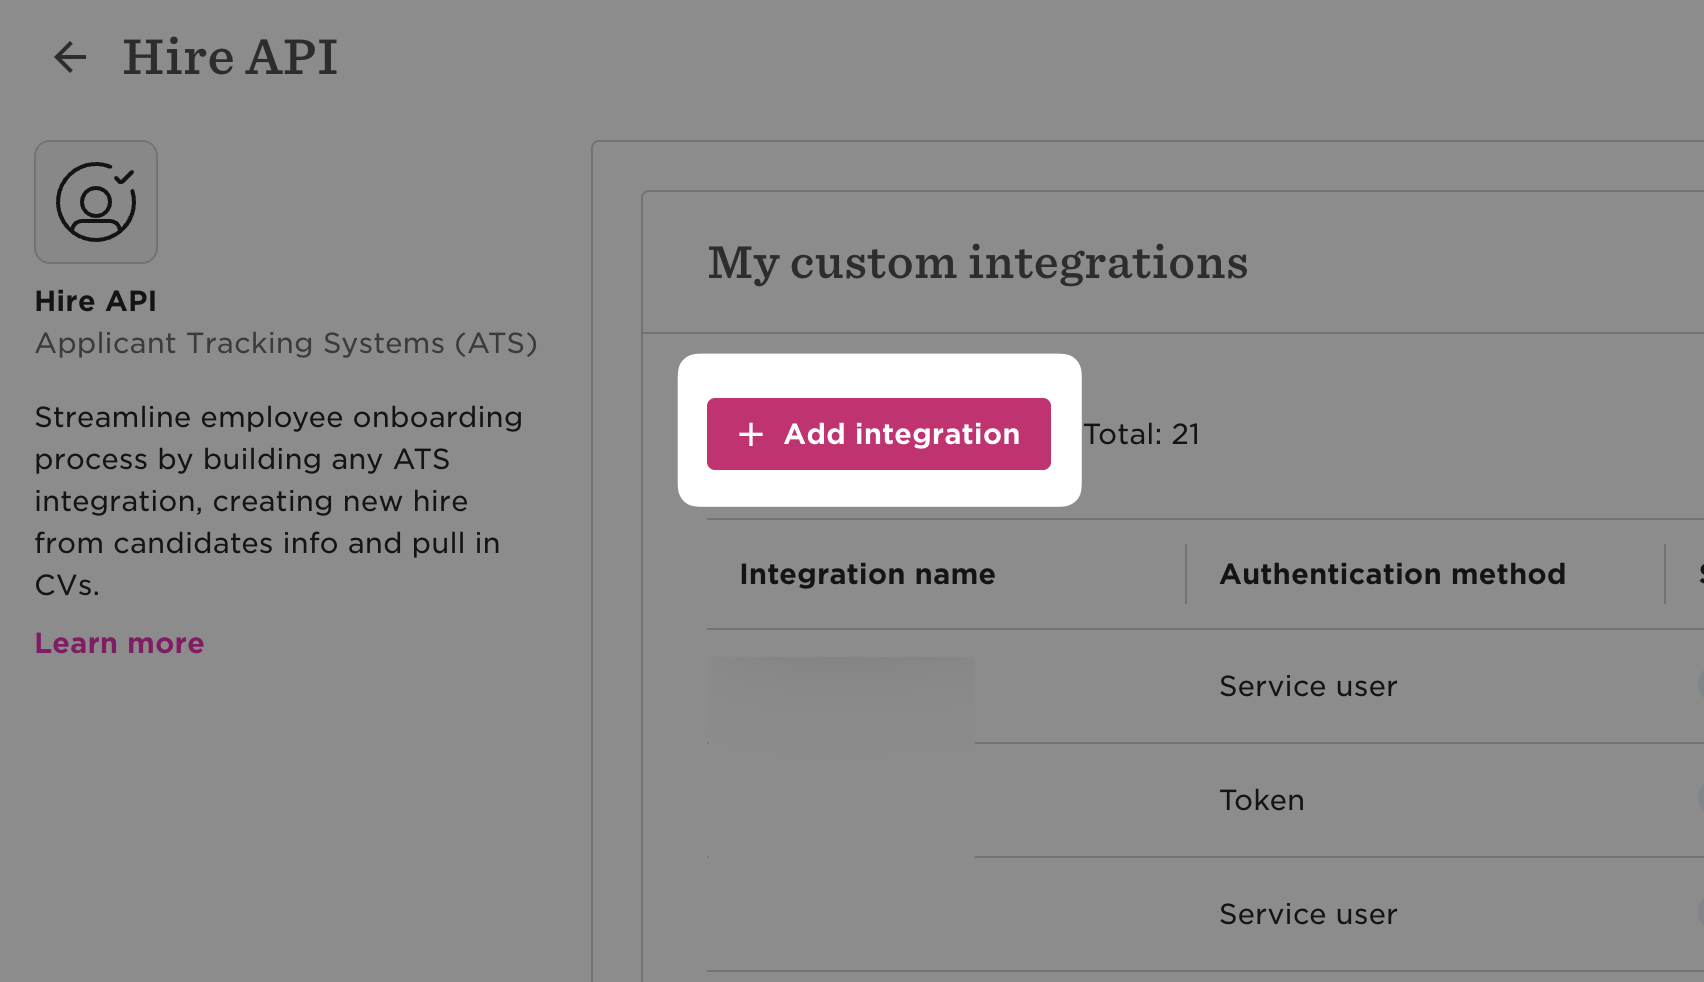
Task: Click the integration name cell in Token row
Action: click(x=840, y=800)
